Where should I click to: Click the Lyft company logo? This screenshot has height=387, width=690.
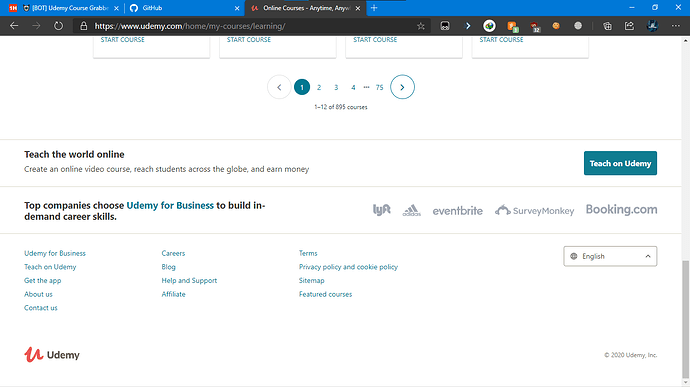click(382, 210)
